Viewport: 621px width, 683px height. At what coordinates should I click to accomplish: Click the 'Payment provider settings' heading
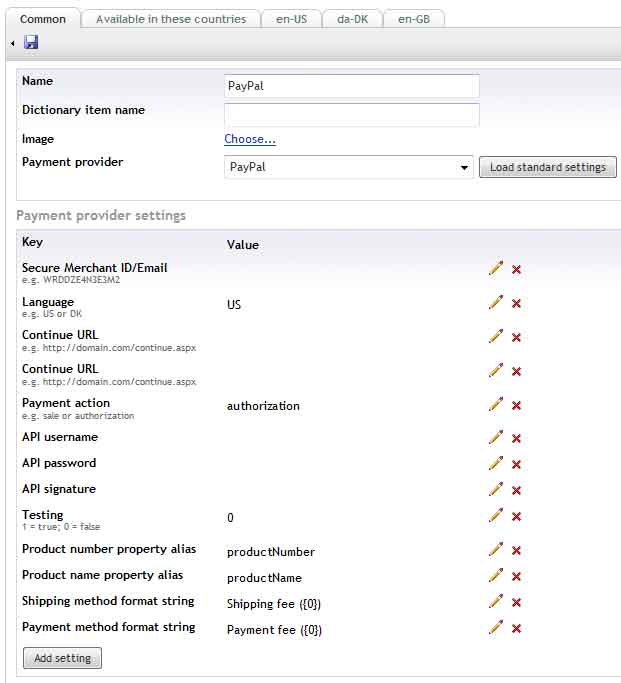(x=101, y=215)
